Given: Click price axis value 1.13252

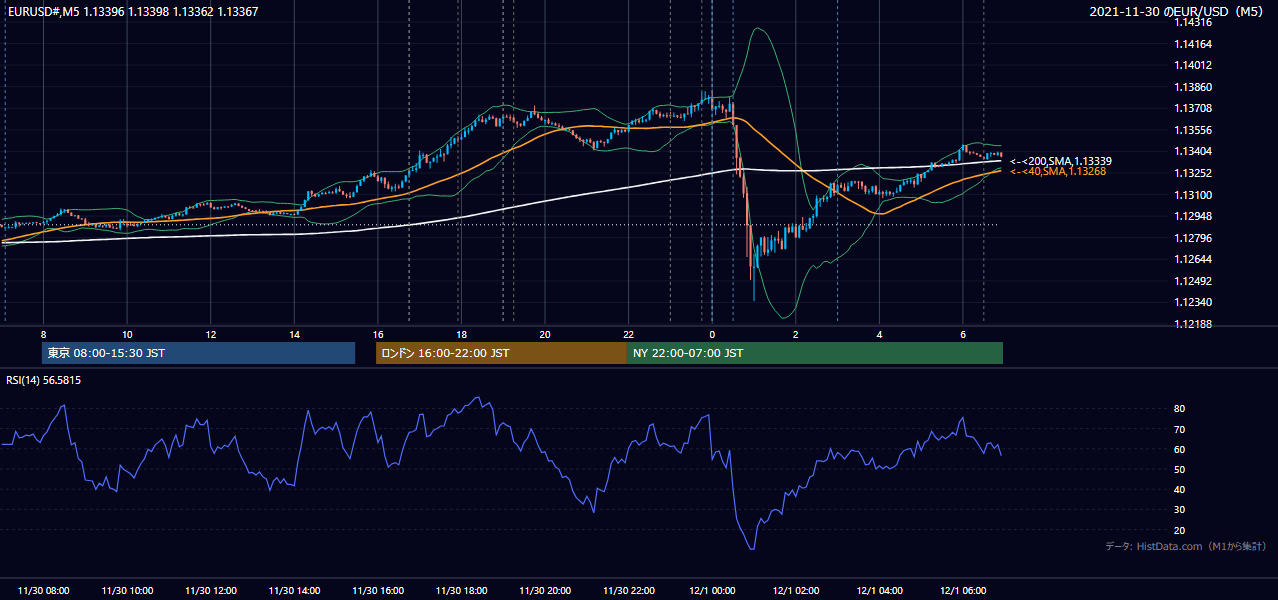Looking at the screenshot, I should coord(1193,174).
